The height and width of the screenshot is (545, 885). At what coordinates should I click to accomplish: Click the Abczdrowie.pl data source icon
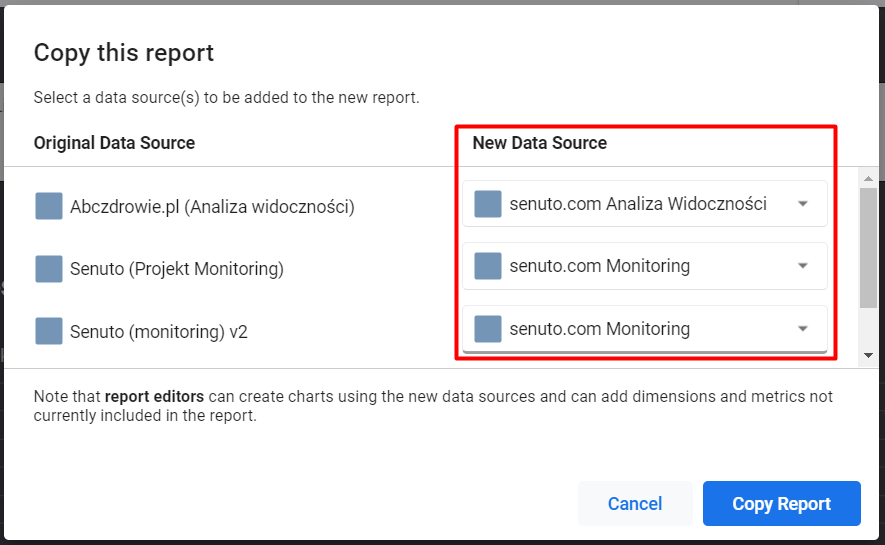(49, 206)
